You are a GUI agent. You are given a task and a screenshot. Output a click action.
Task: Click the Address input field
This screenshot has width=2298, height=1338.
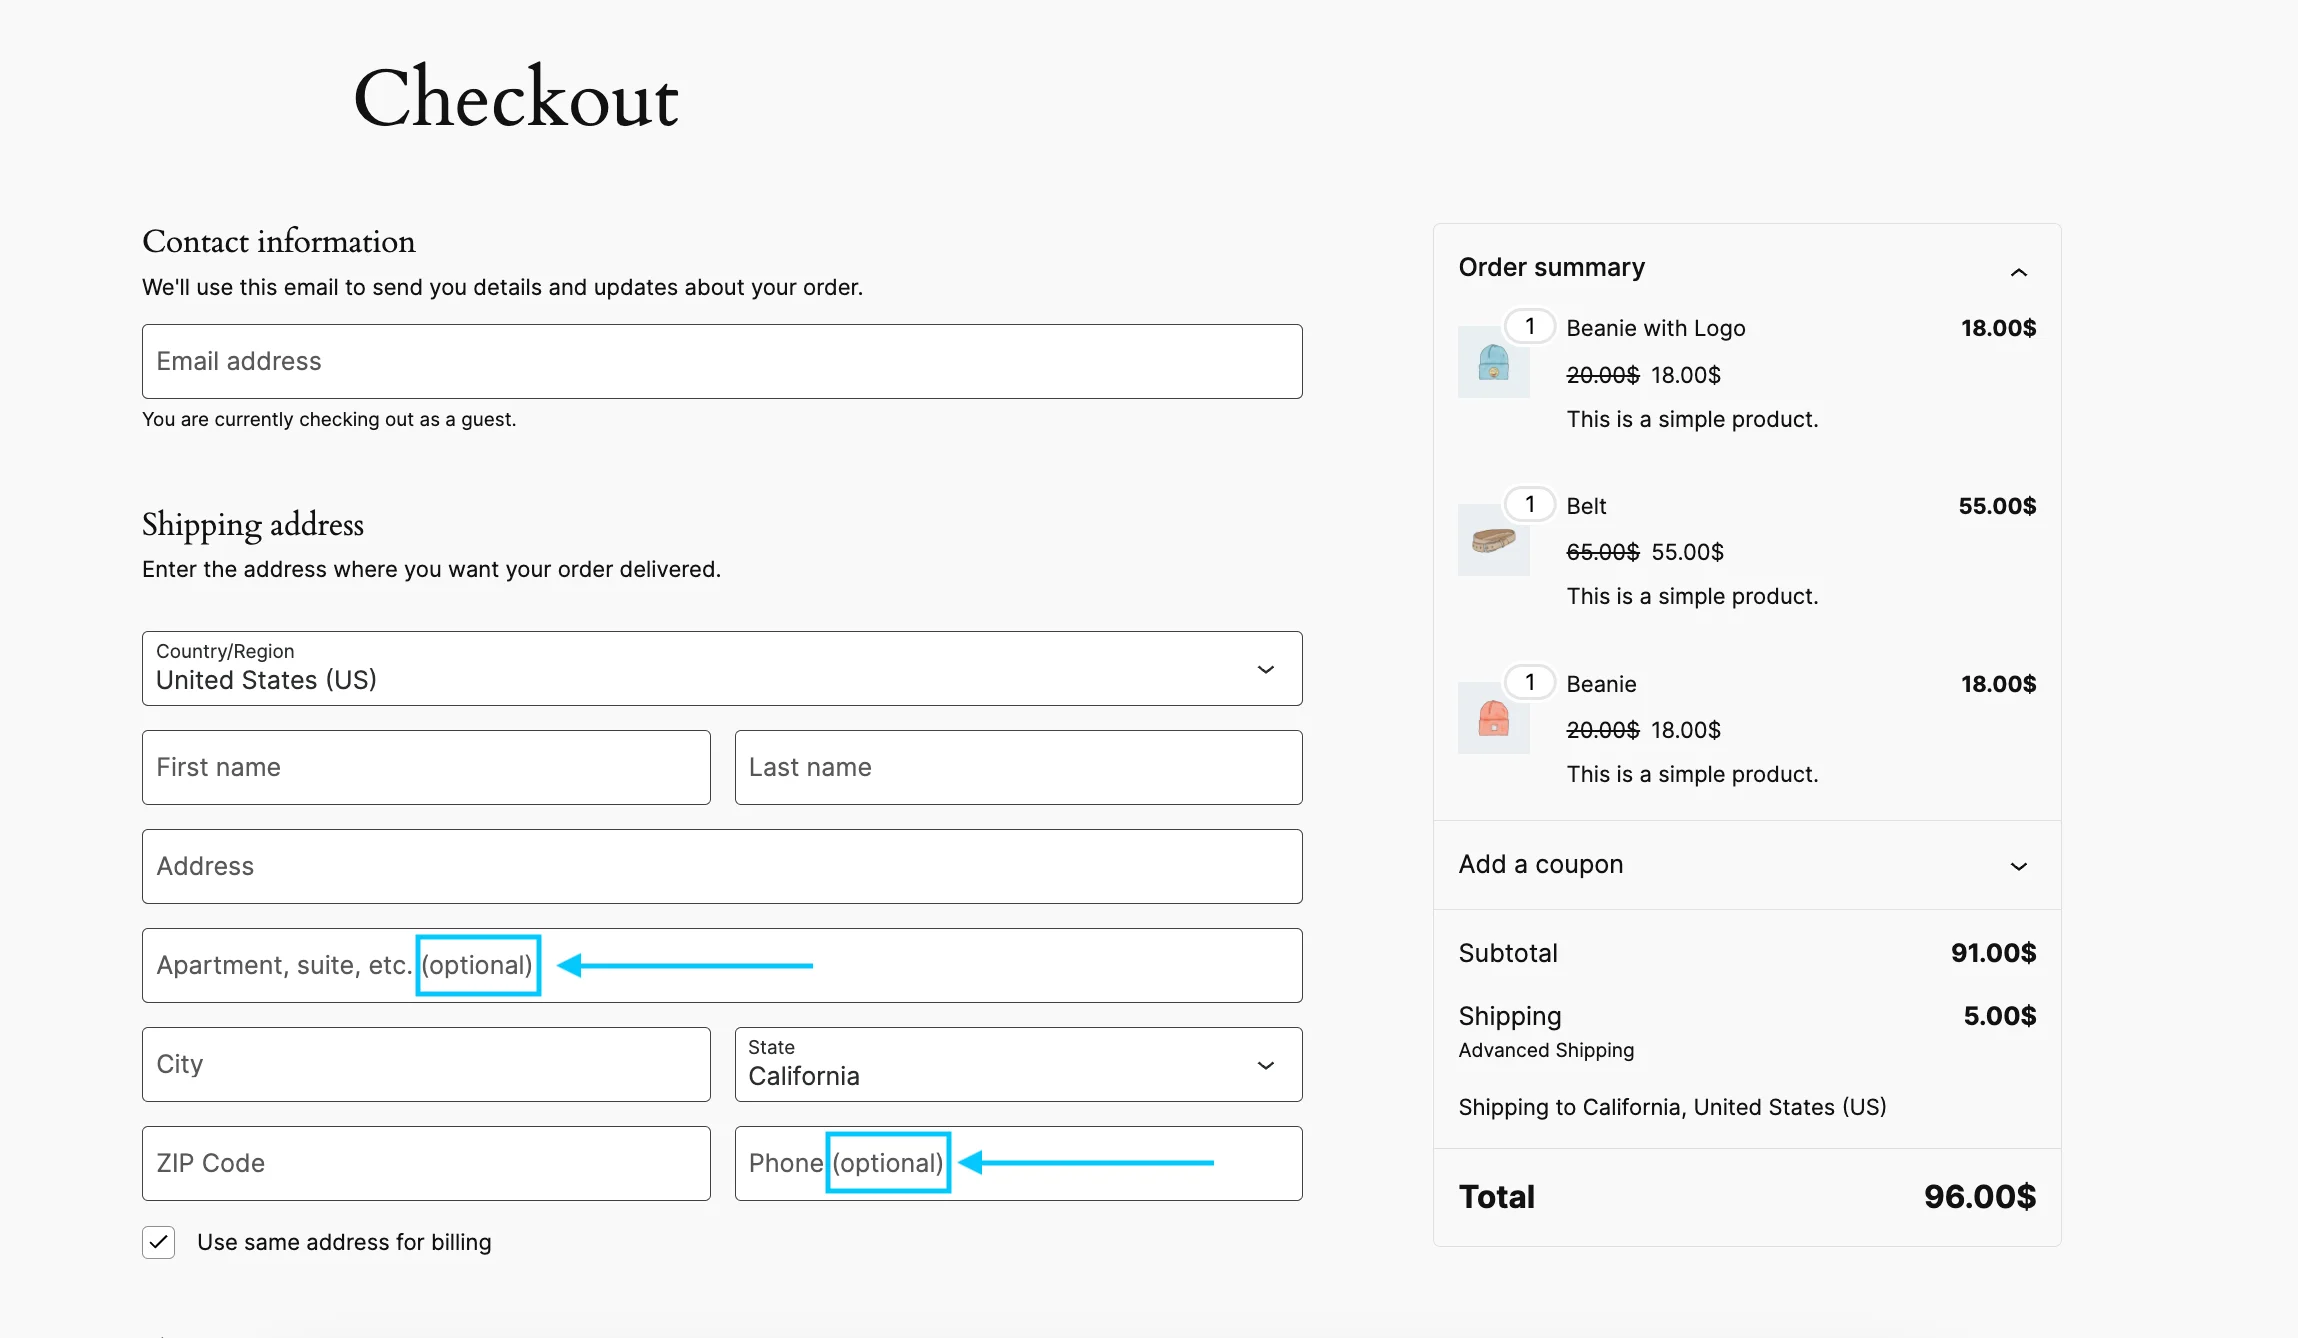point(721,865)
